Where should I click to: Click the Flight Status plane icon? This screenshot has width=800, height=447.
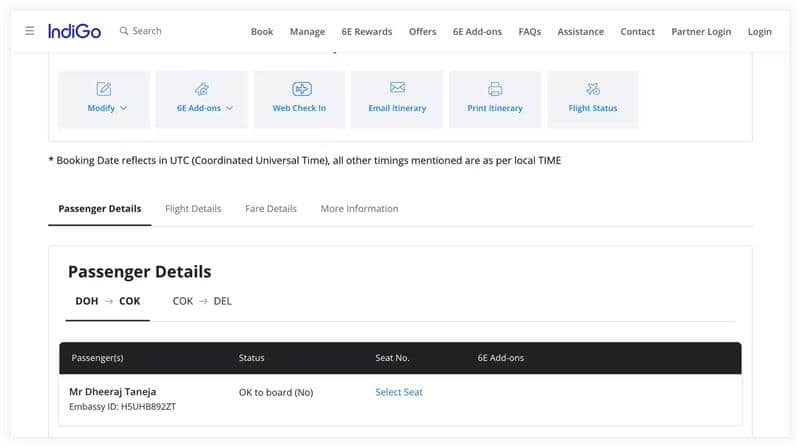tap(593, 89)
